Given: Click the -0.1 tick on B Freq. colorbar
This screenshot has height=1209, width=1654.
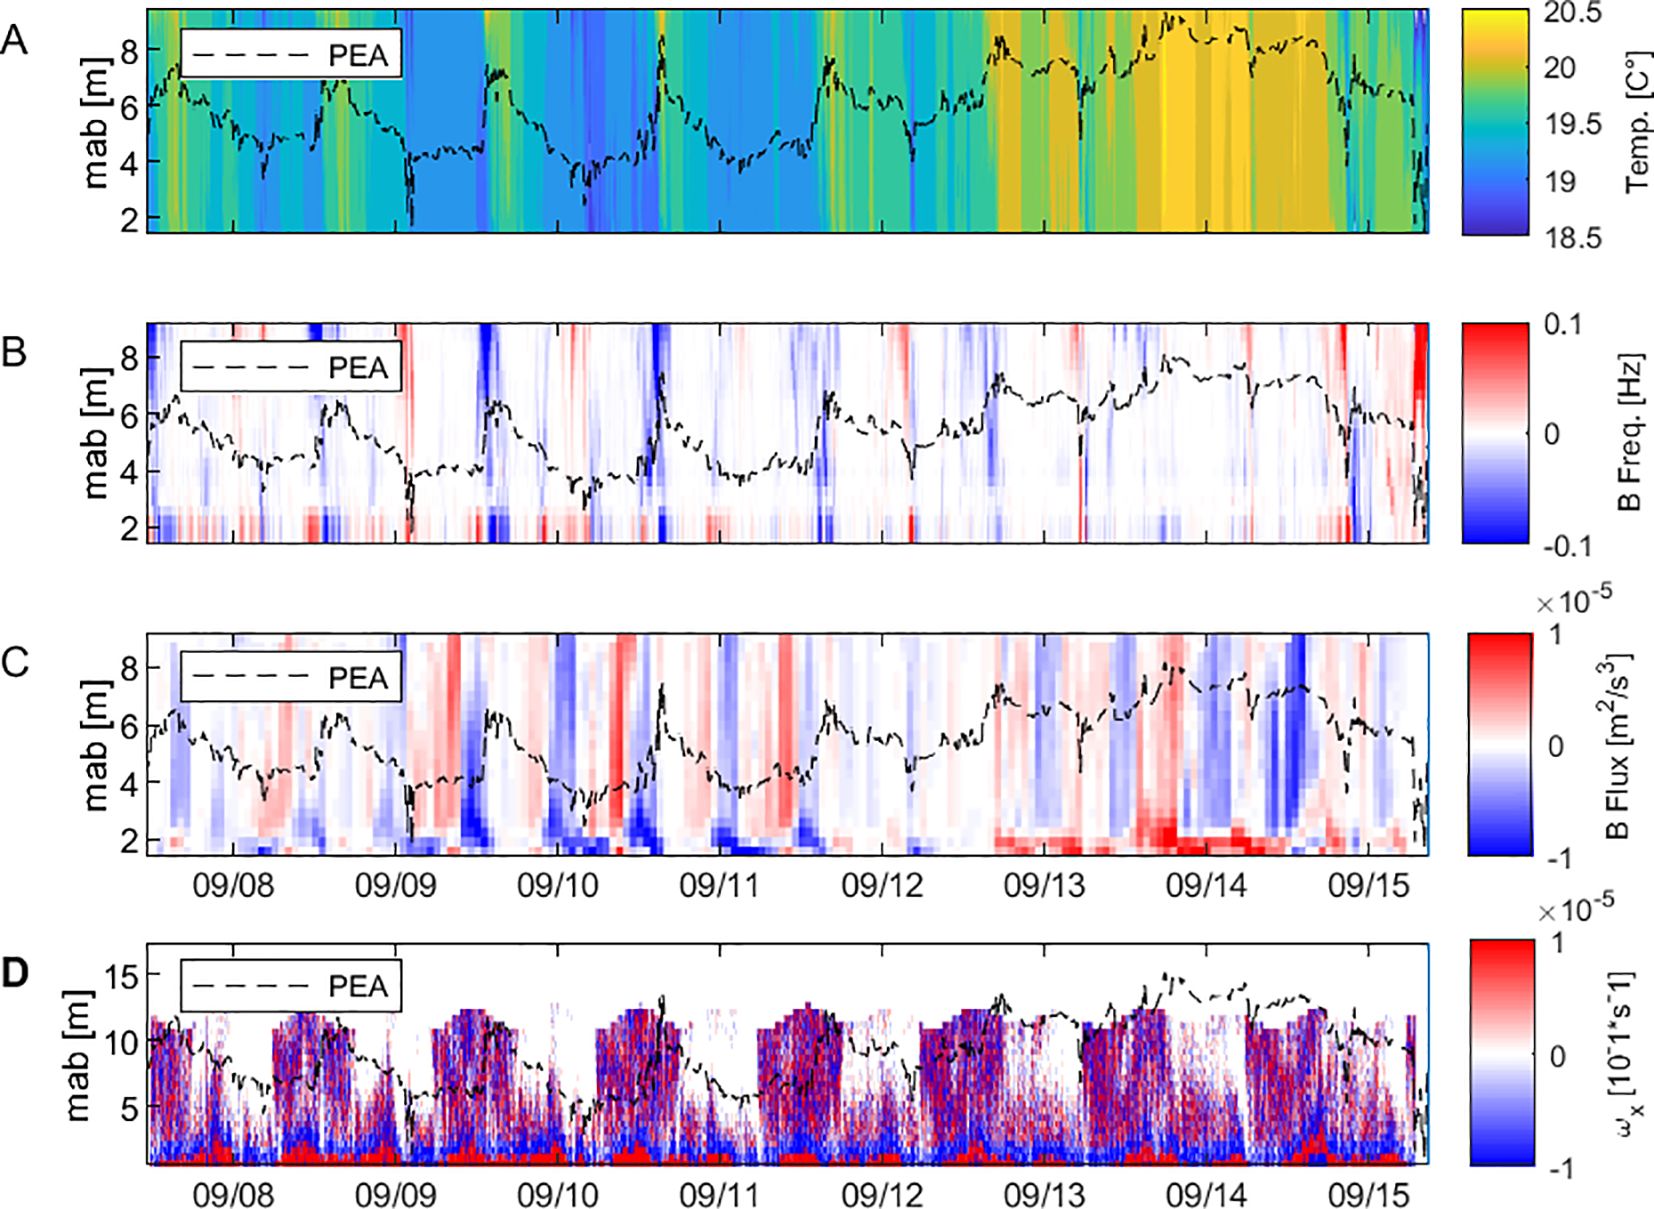Looking at the screenshot, I should [x=1567, y=546].
